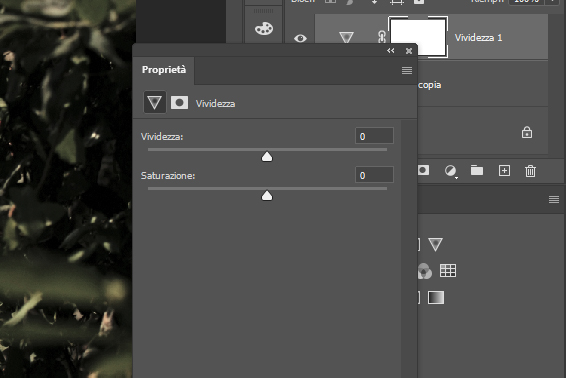Image resolution: width=566 pixels, height=378 pixels.
Task: Select the layer ending in copia
Action: 483,85
